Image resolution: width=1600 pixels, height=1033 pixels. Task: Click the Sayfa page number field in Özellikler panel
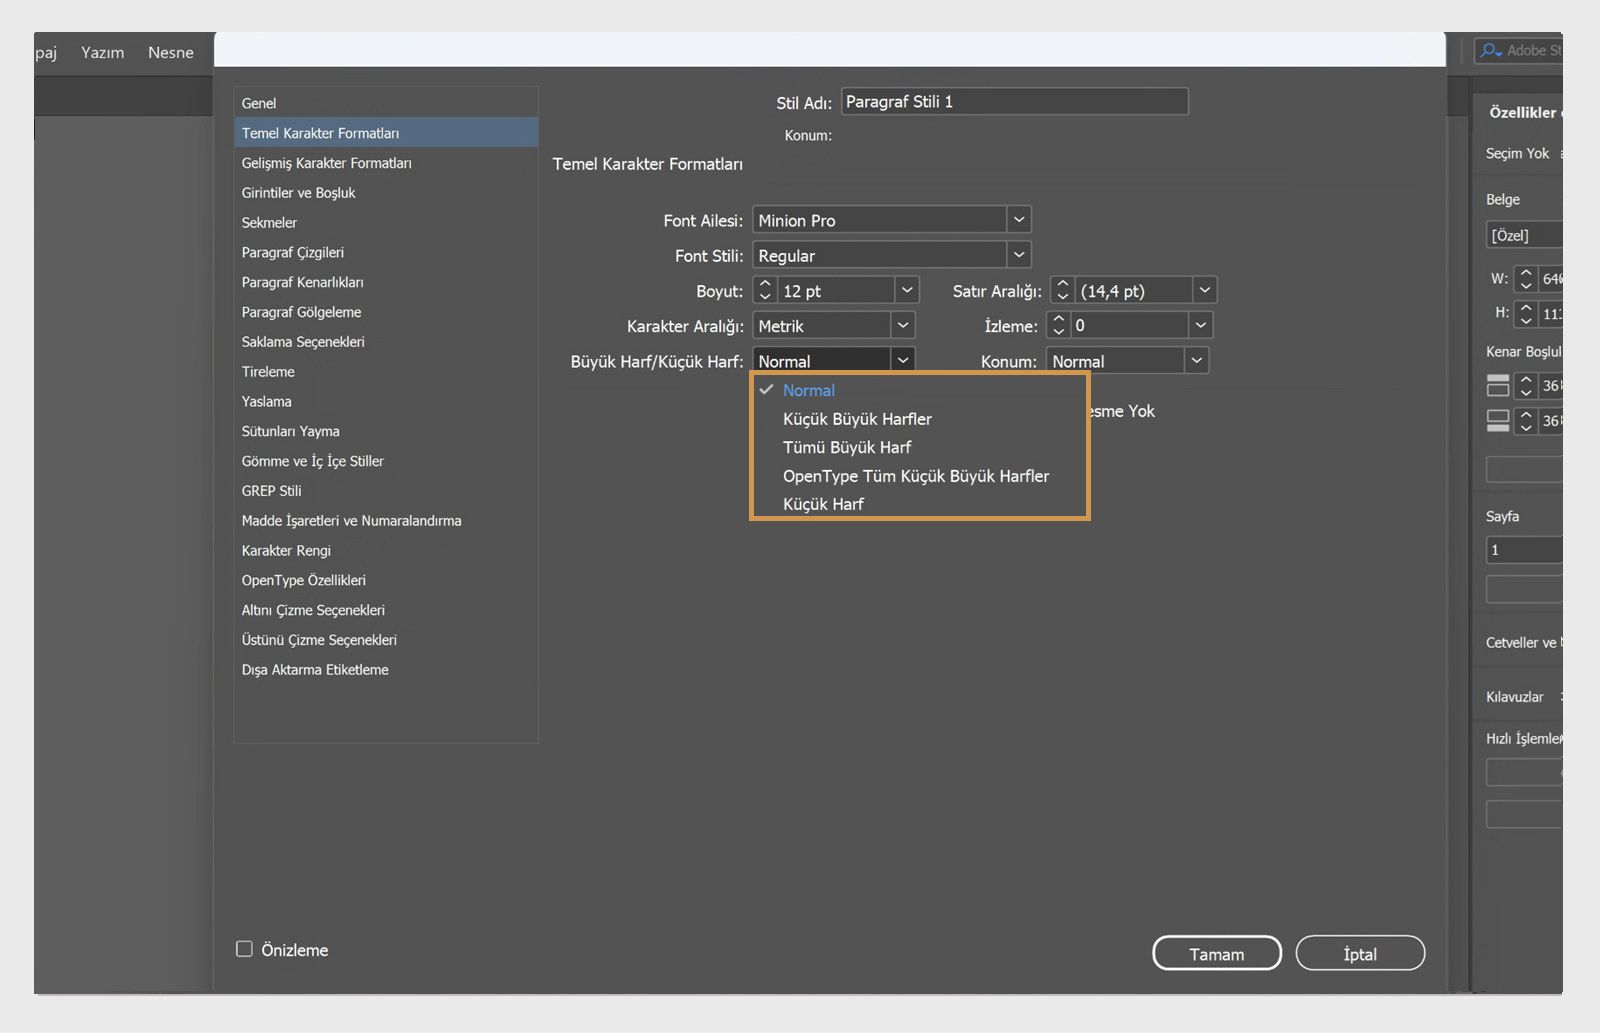pyautogui.click(x=1524, y=550)
